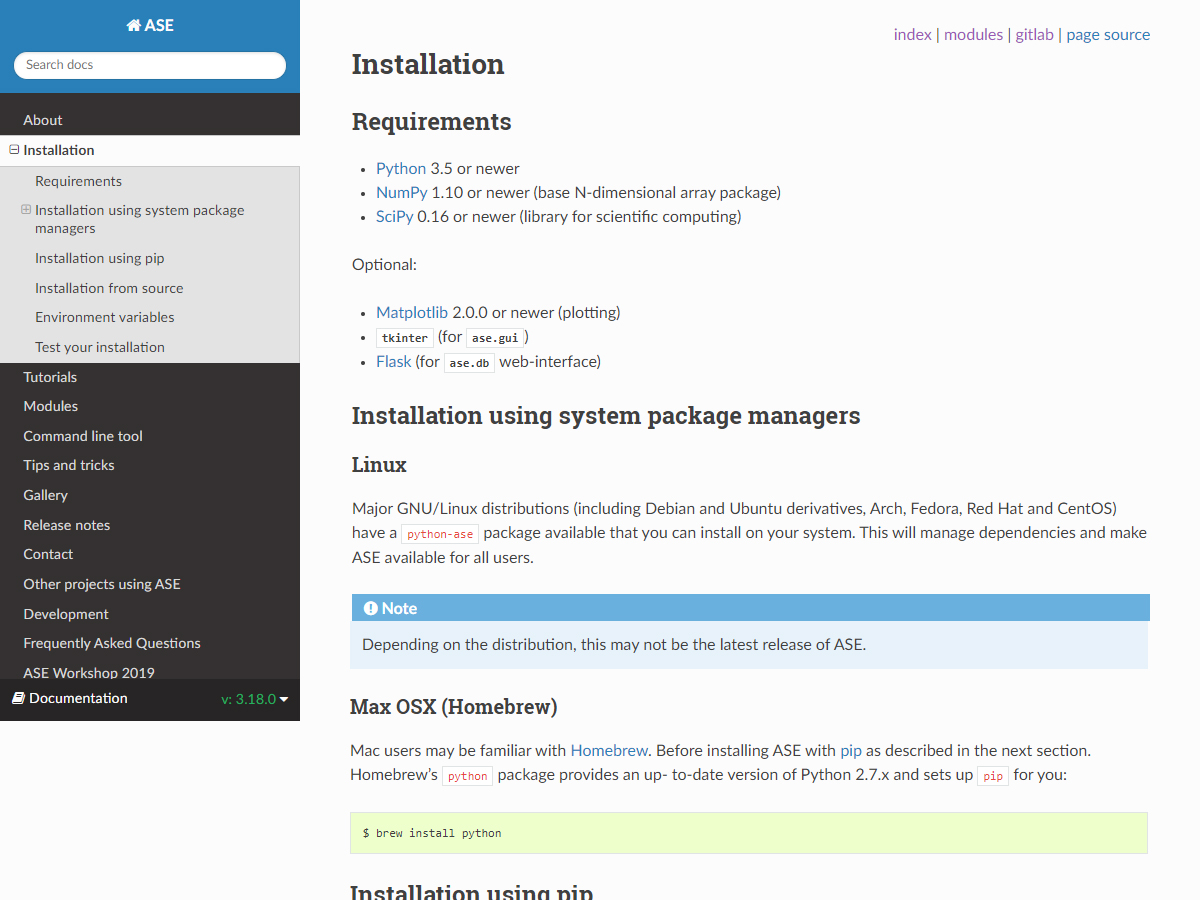Open the index link at top
The height and width of the screenshot is (900, 1200).
tap(912, 34)
